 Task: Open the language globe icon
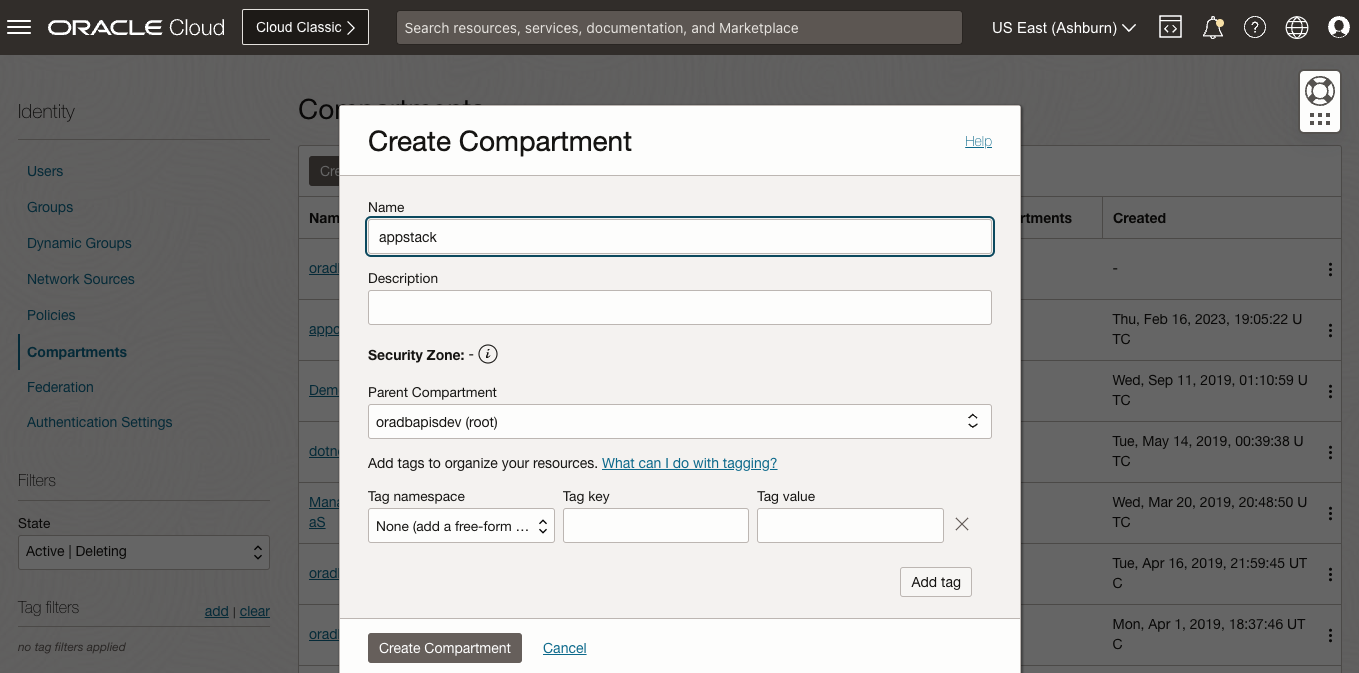click(1297, 28)
